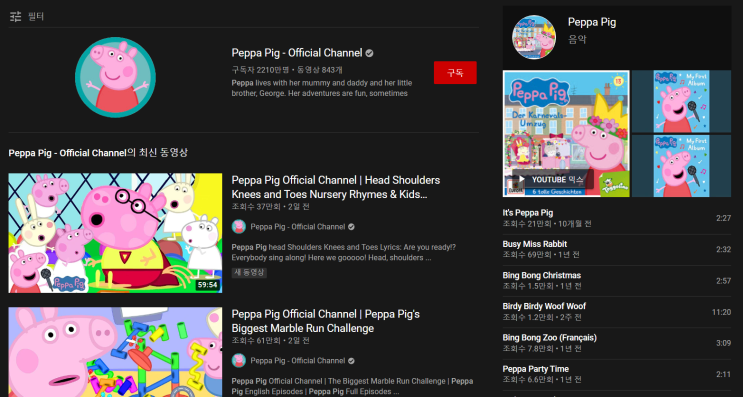This screenshot has width=743, height=397.
Task: Click 59:54 duration badge on thumbnail
Action: point(208,285)
